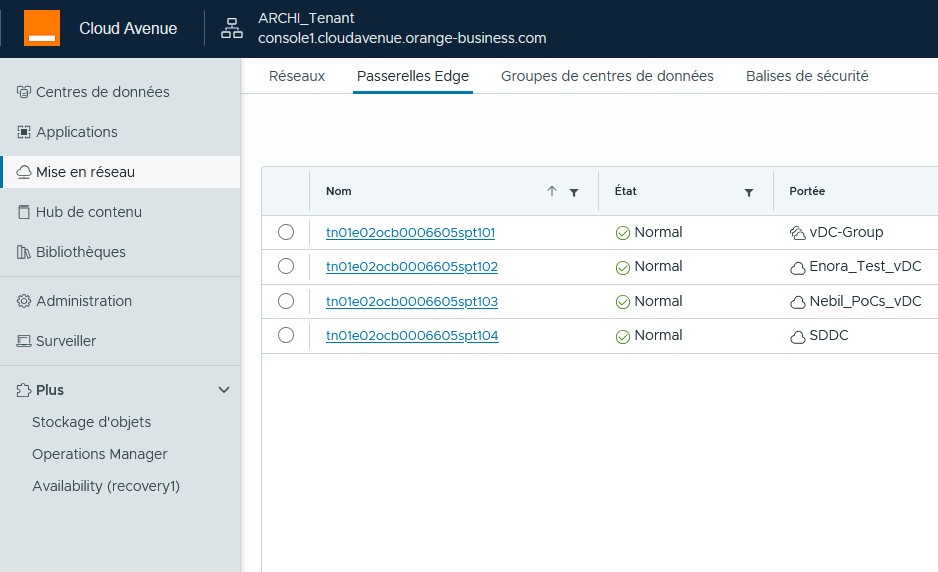
Task: Switch to Balises de sécurité tab
Action: 807,76
